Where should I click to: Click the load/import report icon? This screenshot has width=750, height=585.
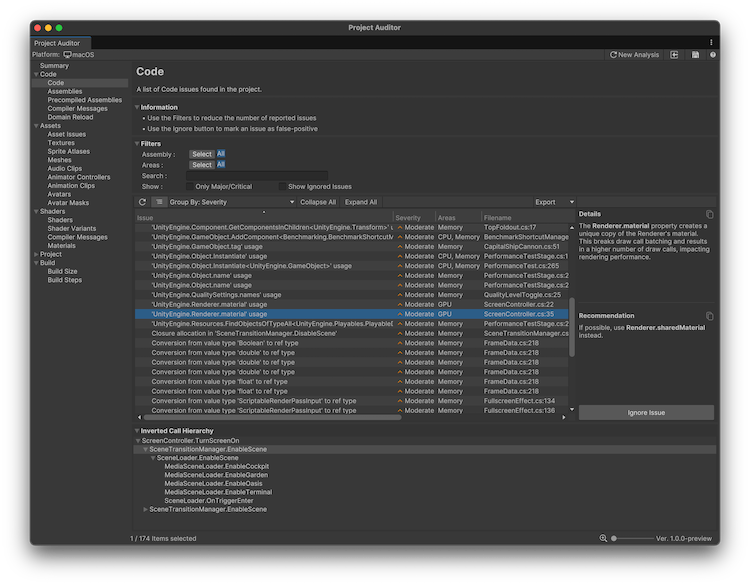(x=675, y=55)
